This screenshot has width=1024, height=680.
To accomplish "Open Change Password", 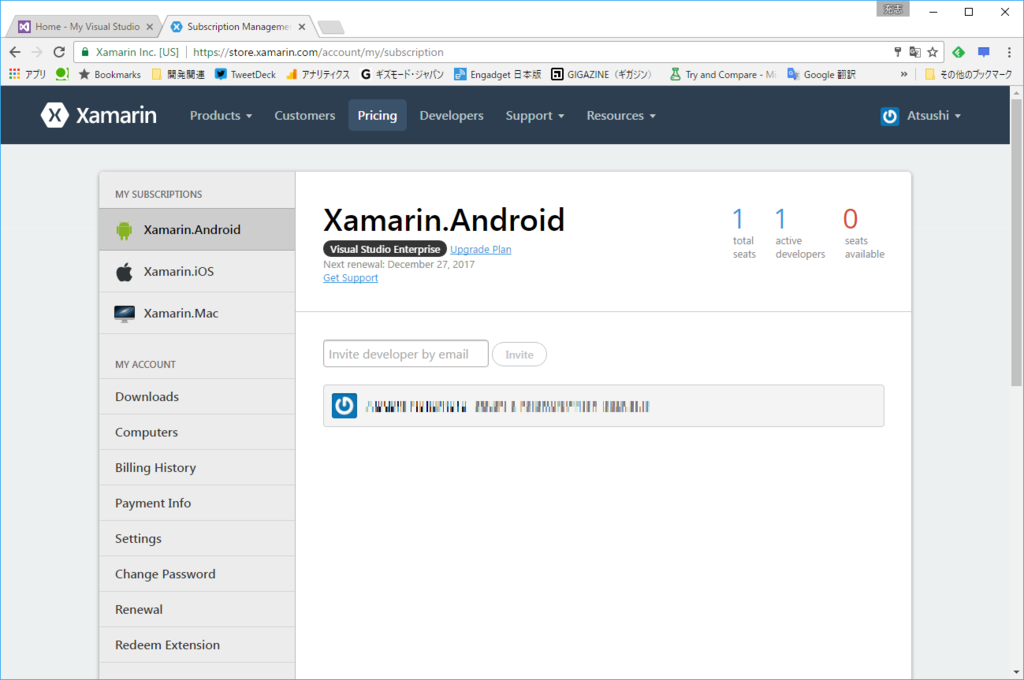I will (x=197, y=574).
